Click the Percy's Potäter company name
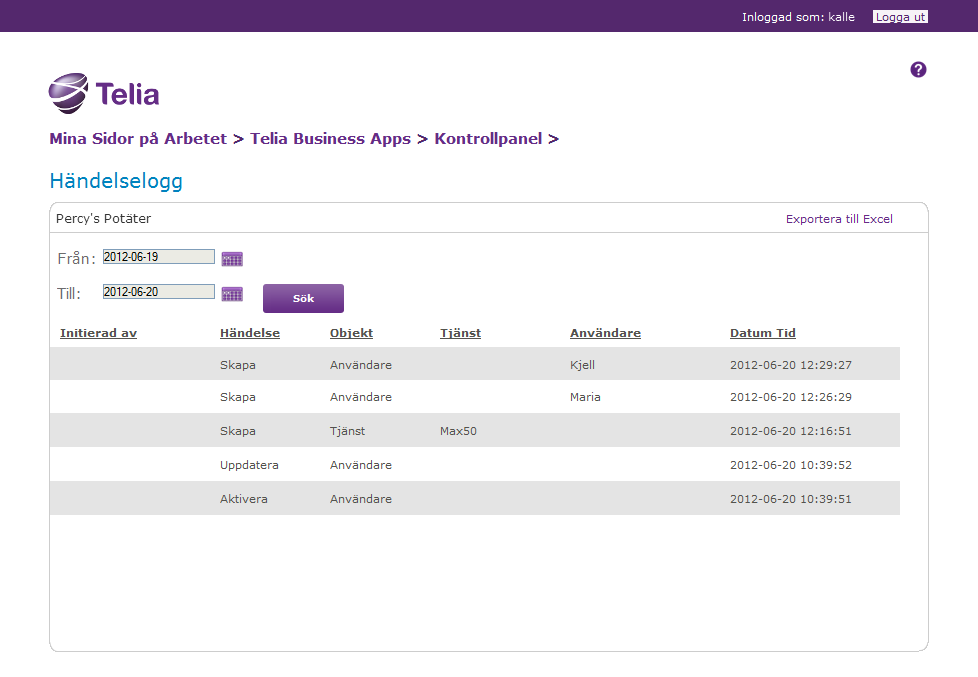The image size is (978, 677). (104, 218)
